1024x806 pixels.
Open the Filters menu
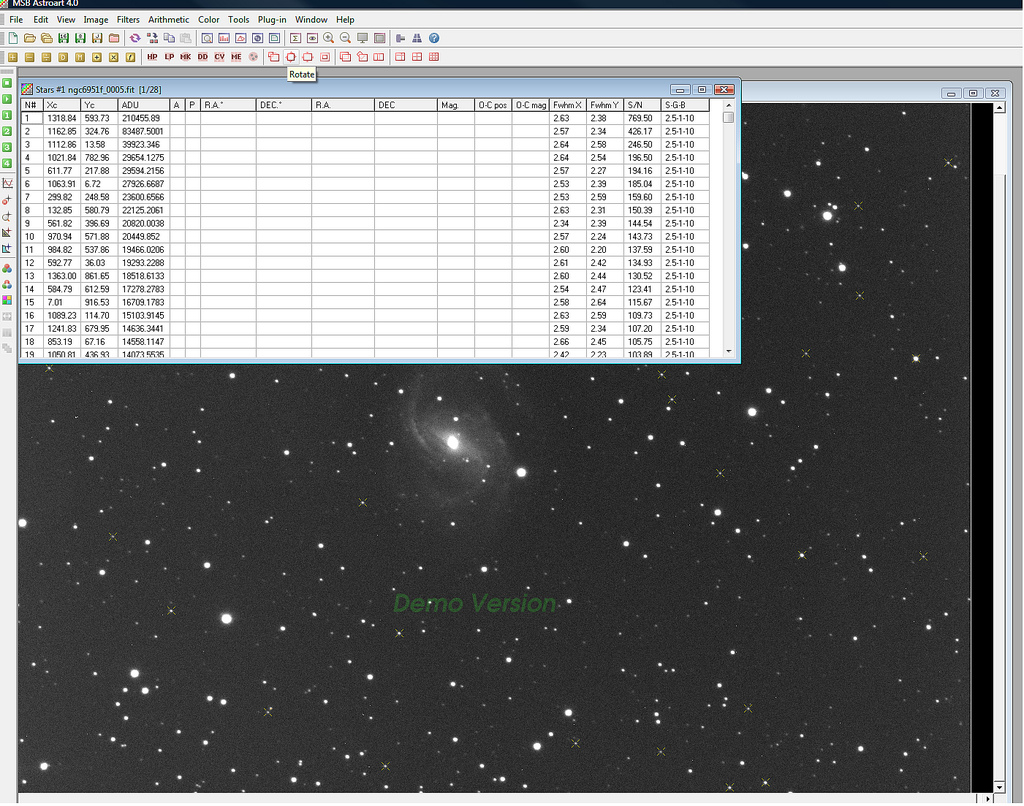tap(128, 20)
